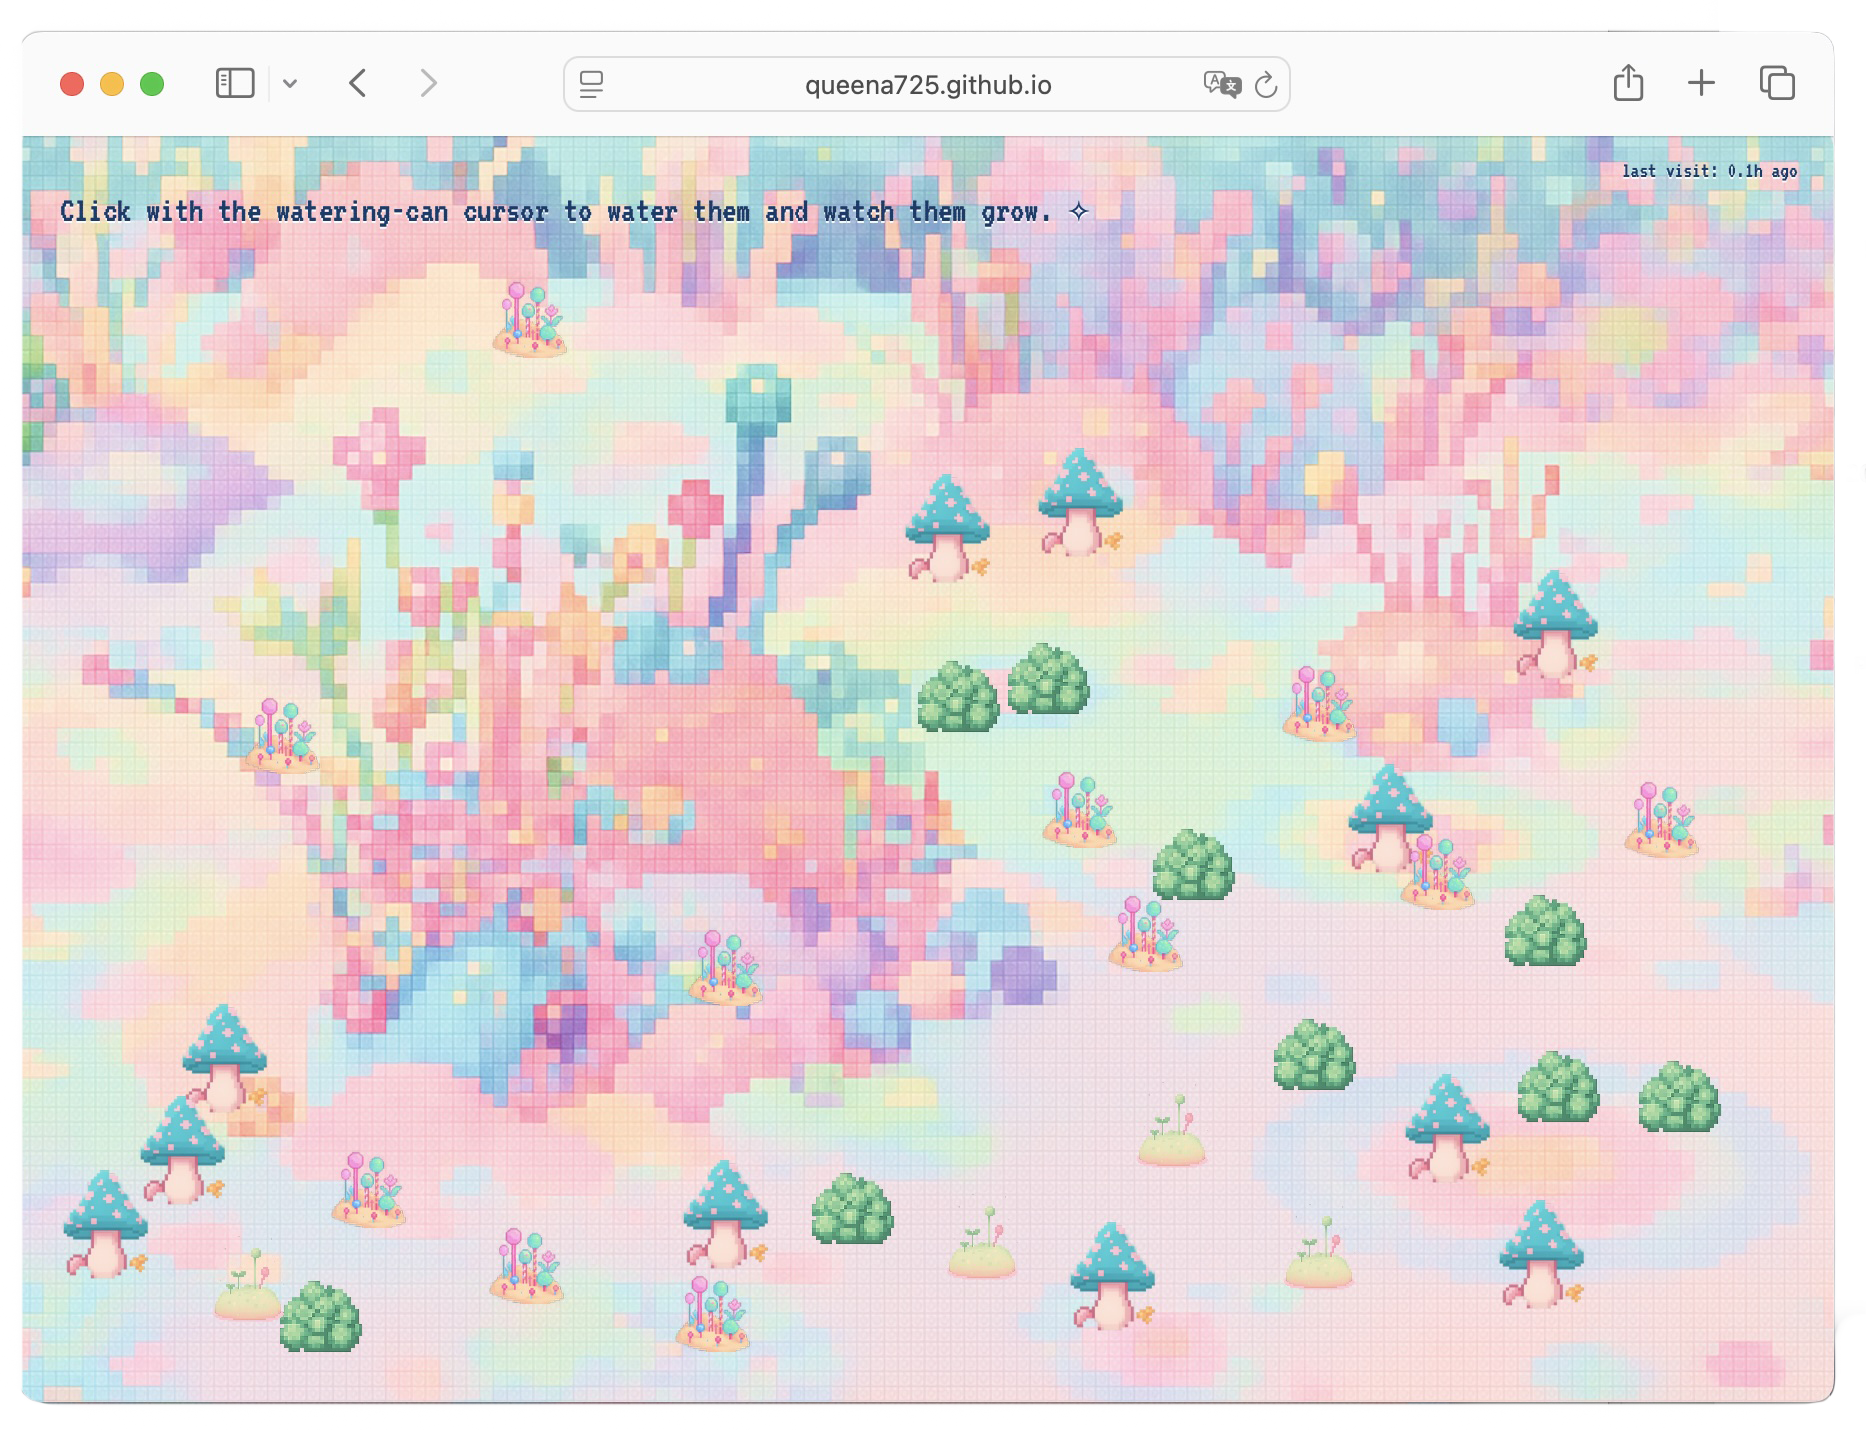
Task: Click the Share icon in the Safari toolbar
Action: (1630, 84)
